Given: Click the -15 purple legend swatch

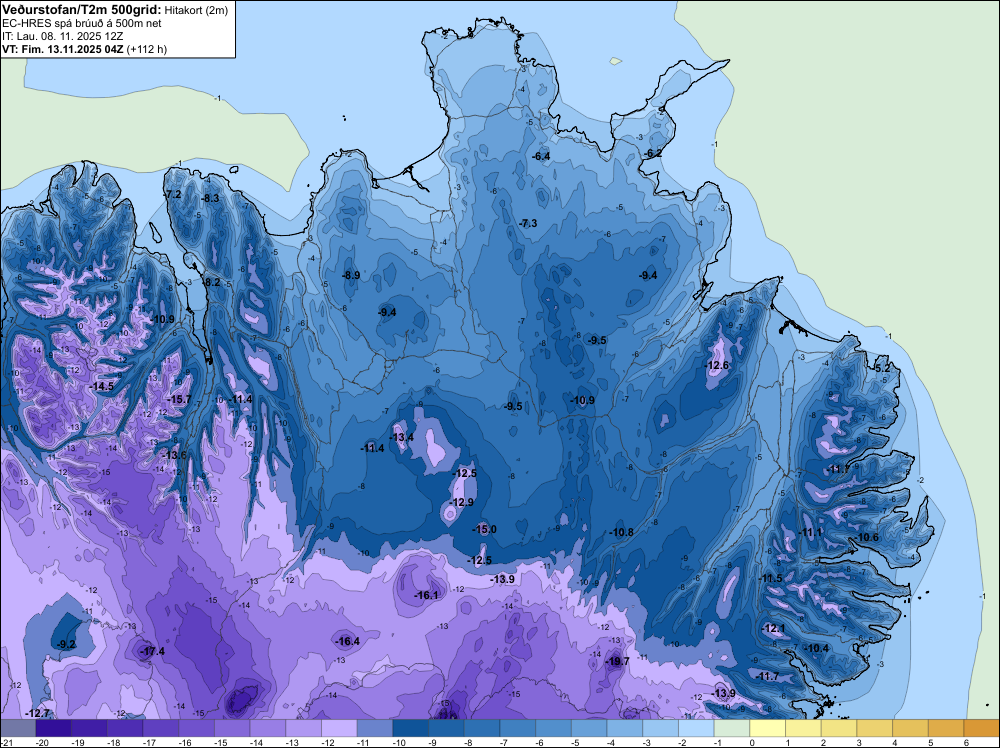Looking at the screenshot, I should [232, 728].
